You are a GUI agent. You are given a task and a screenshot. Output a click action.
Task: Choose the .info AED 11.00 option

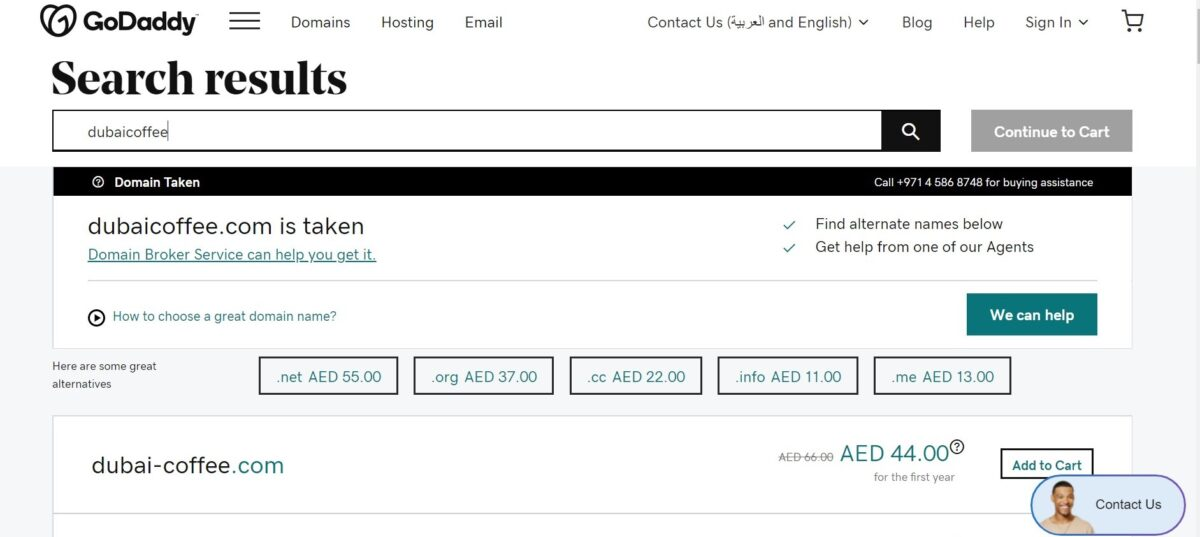pos(788,377)
